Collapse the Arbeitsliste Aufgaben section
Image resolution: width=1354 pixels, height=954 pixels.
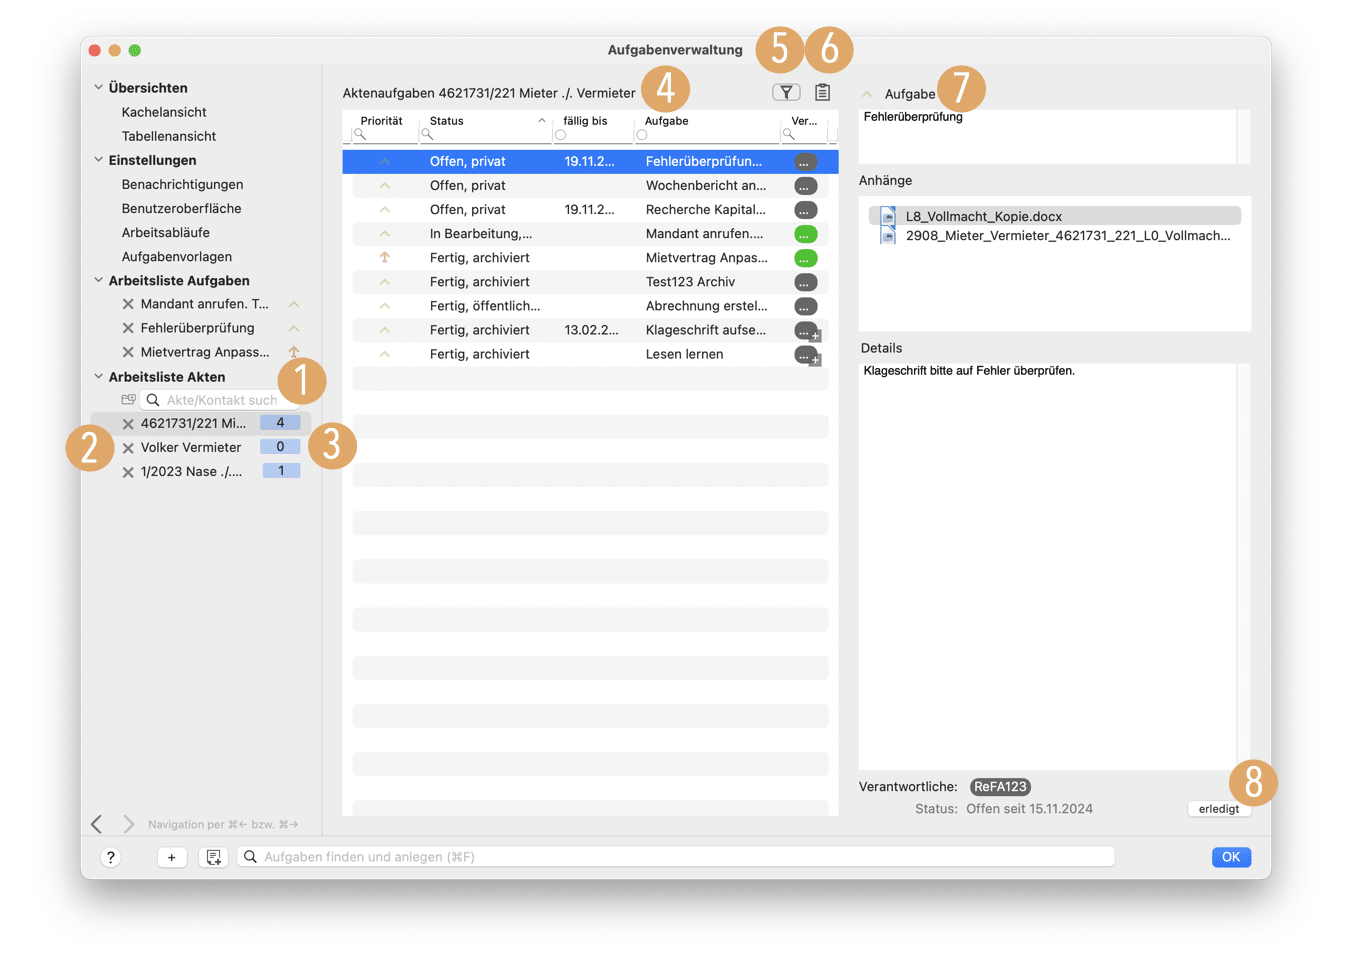pyautogui.click(x=98, y=280)
